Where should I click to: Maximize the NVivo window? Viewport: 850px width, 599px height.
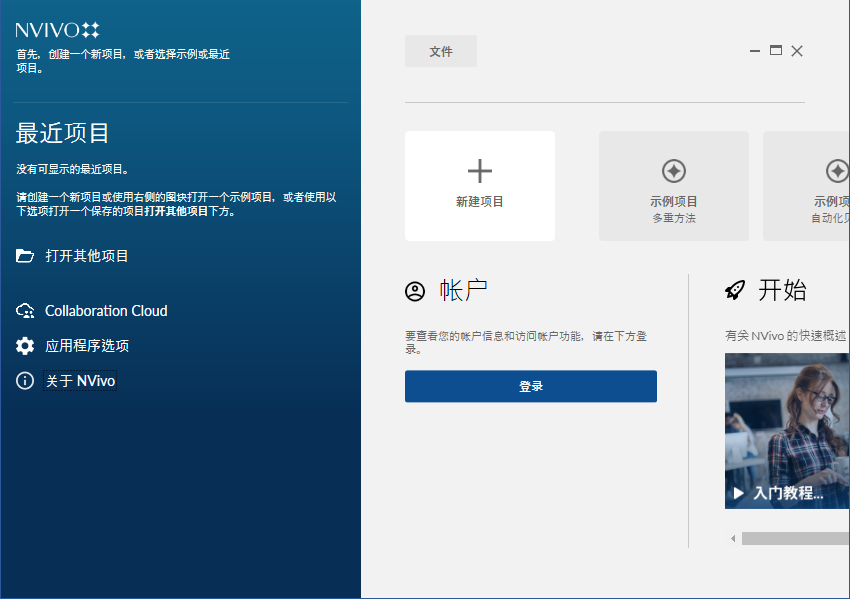[x=776, y=50]
